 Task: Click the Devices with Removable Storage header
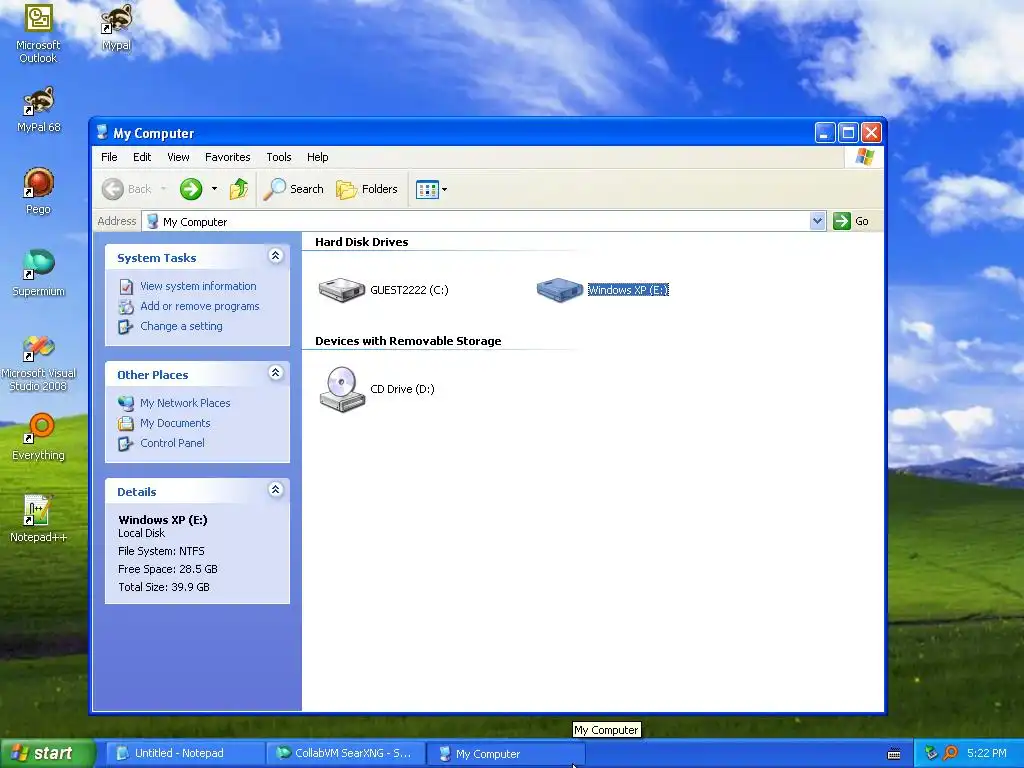pyautogui.click(x=408, y=341)
